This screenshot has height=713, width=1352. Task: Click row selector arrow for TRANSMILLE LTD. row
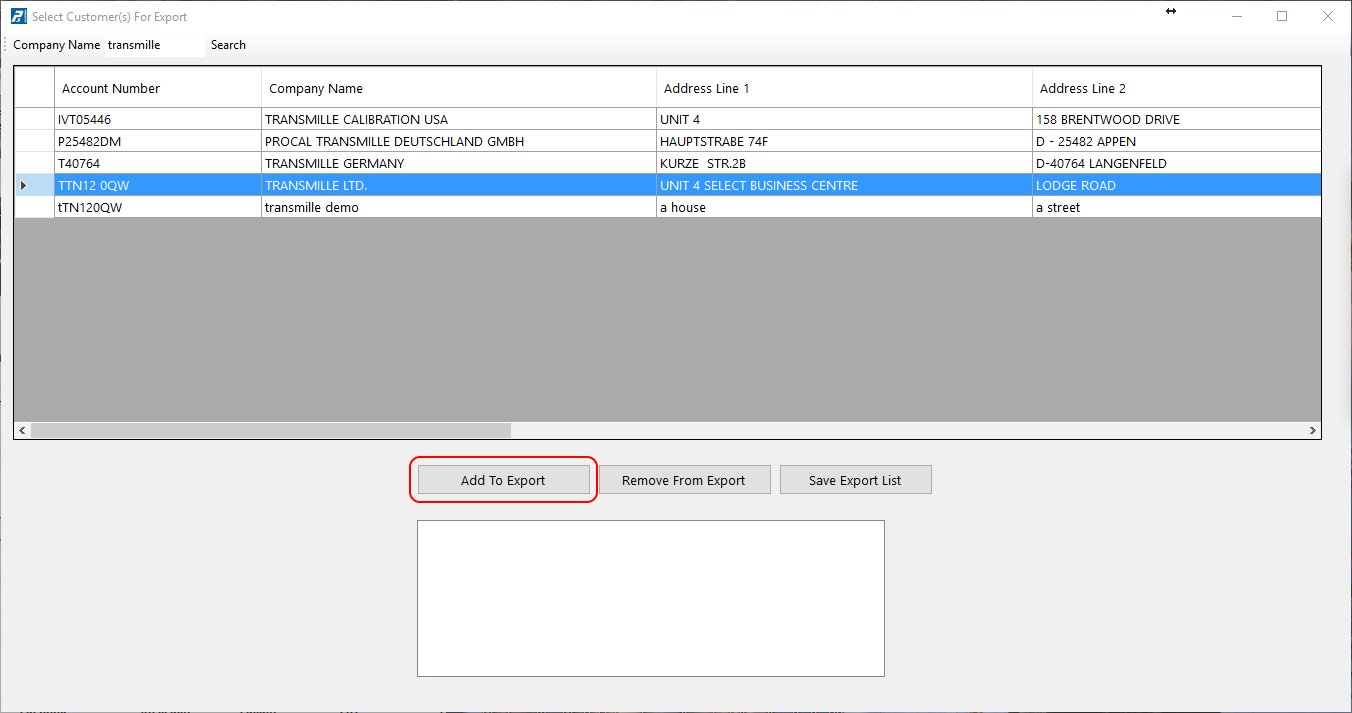tap(34, 185)
